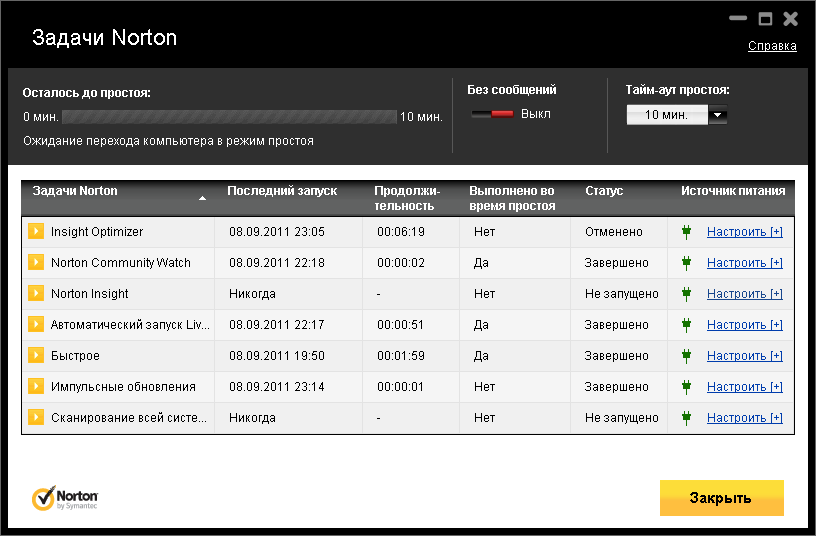This screenshot has height=536, width=816.
Task: Open Настроить [+] for Norton Community Watch
Action: coord(745,263)
